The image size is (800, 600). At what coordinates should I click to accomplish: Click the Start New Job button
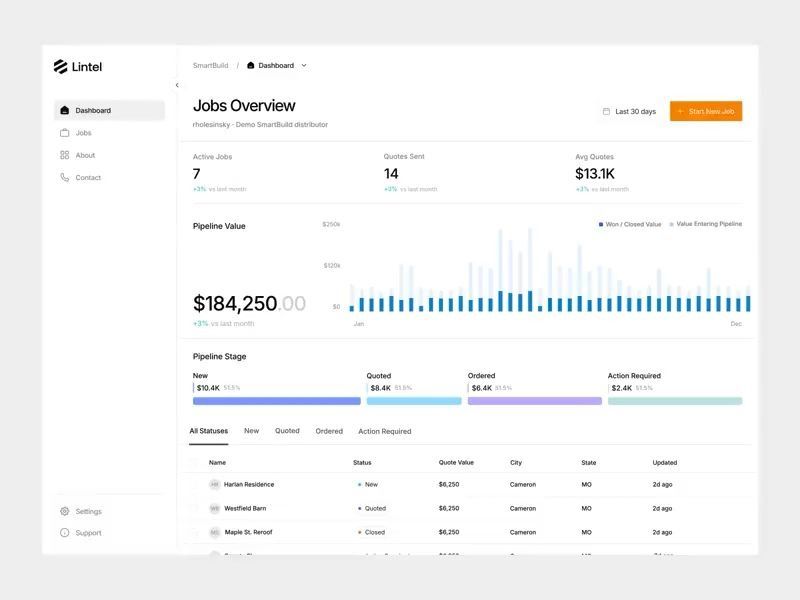(706, 111)
